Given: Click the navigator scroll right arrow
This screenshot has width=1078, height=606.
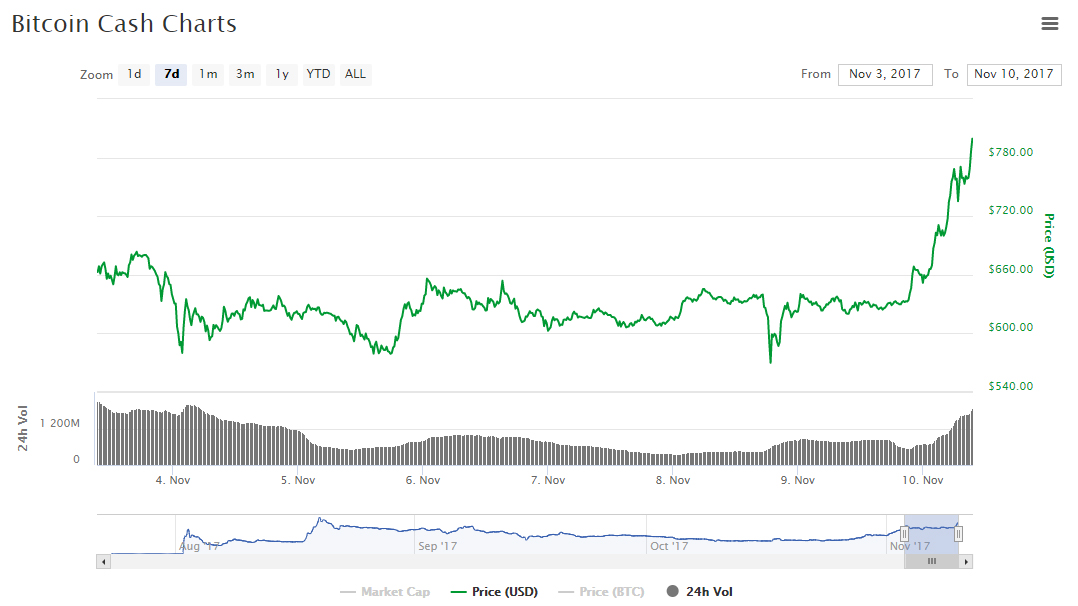Looking at the screenshot, I should pos(966,562).
